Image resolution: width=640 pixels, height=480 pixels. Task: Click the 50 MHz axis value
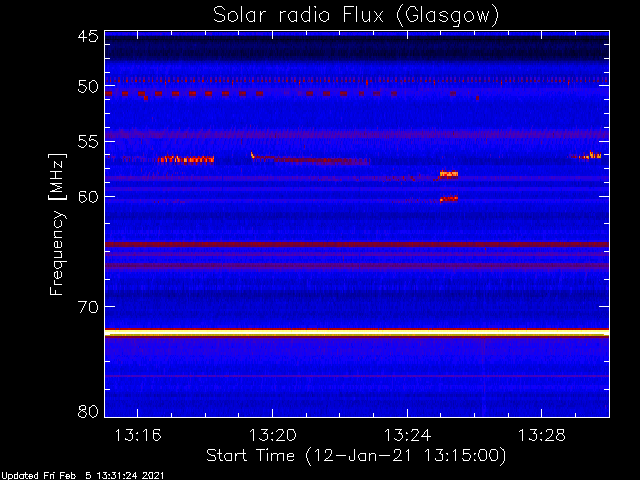[x=88, y=87]
